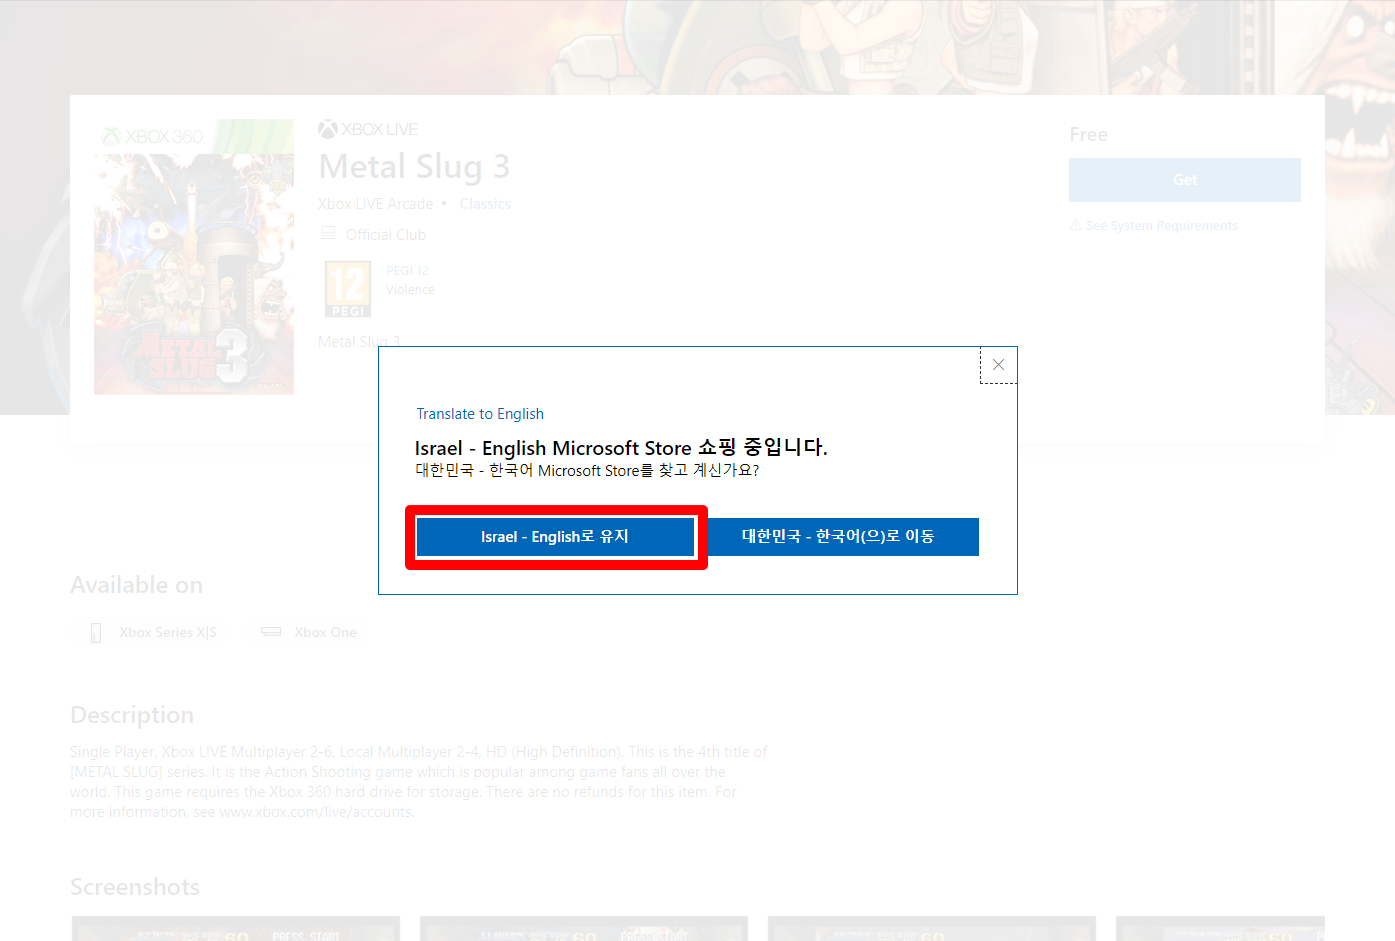The width and height of the screenshot is (1395, 941).
Task: Click the Translate to English link
Action: pos(480,414)
